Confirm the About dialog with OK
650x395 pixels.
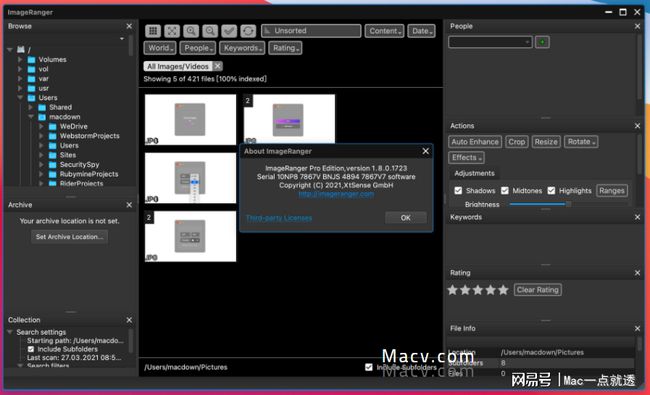[x=405, y=218]
